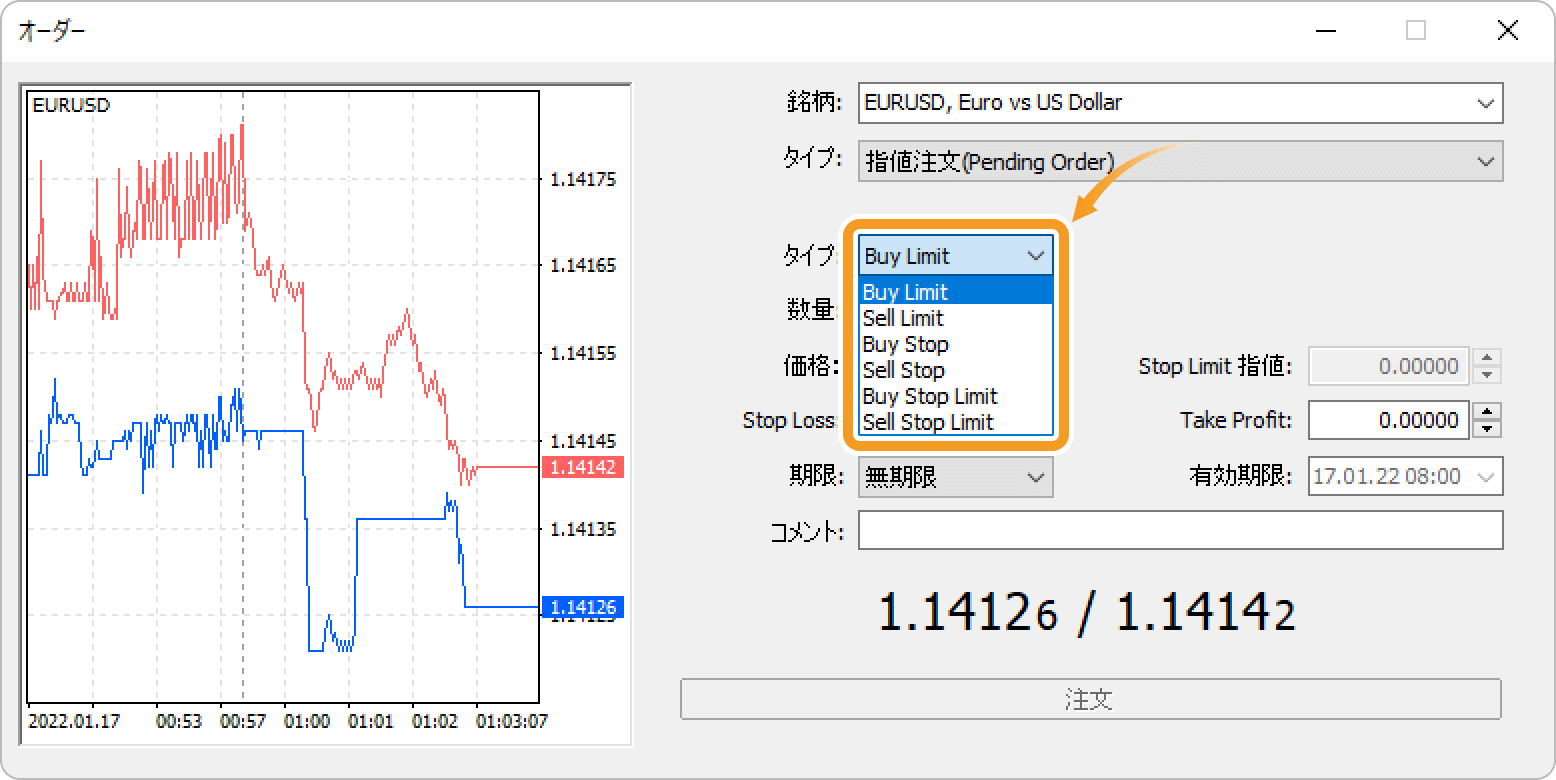Click the 1.14175 price axis label

583,180
